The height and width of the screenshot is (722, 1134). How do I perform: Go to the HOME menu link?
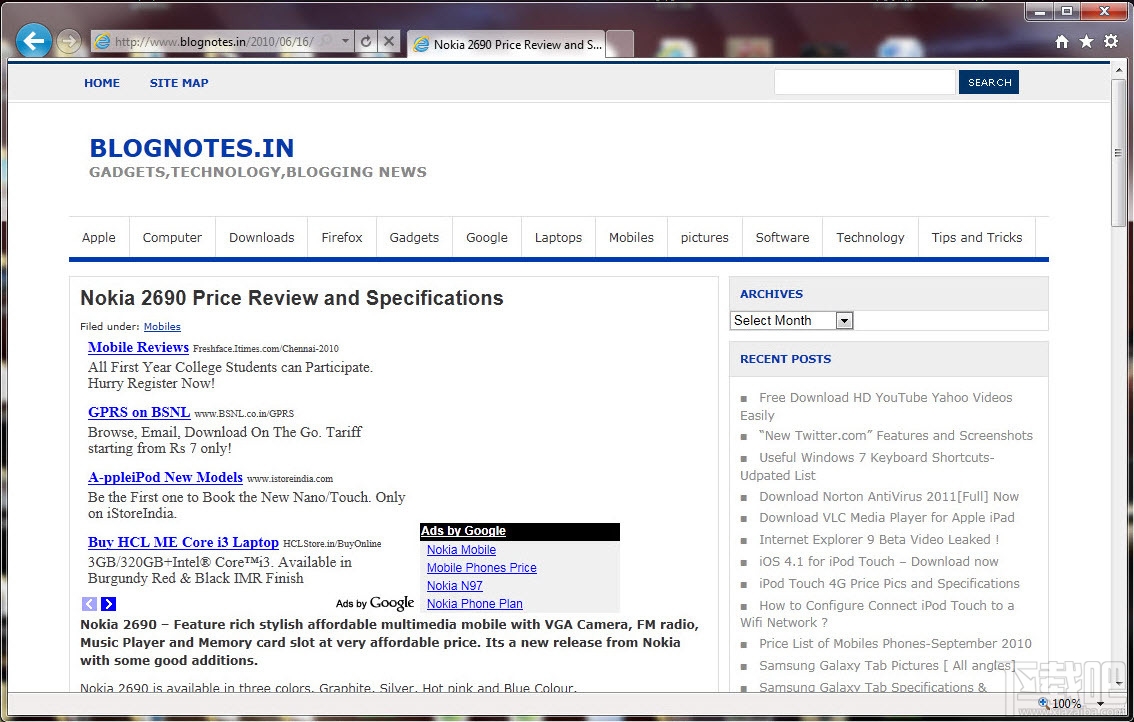pyautogui.click(x=102, y=83)
